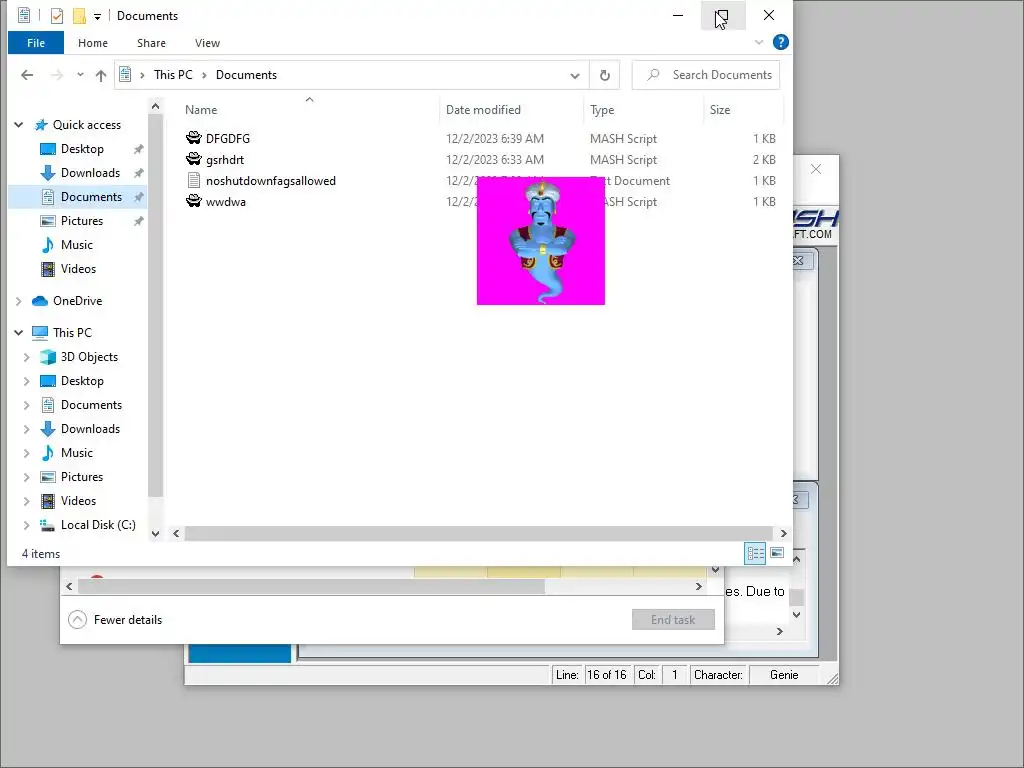Open Desktop in Quick access
This screenshot has height=768, width=1024.
point(82,149)
